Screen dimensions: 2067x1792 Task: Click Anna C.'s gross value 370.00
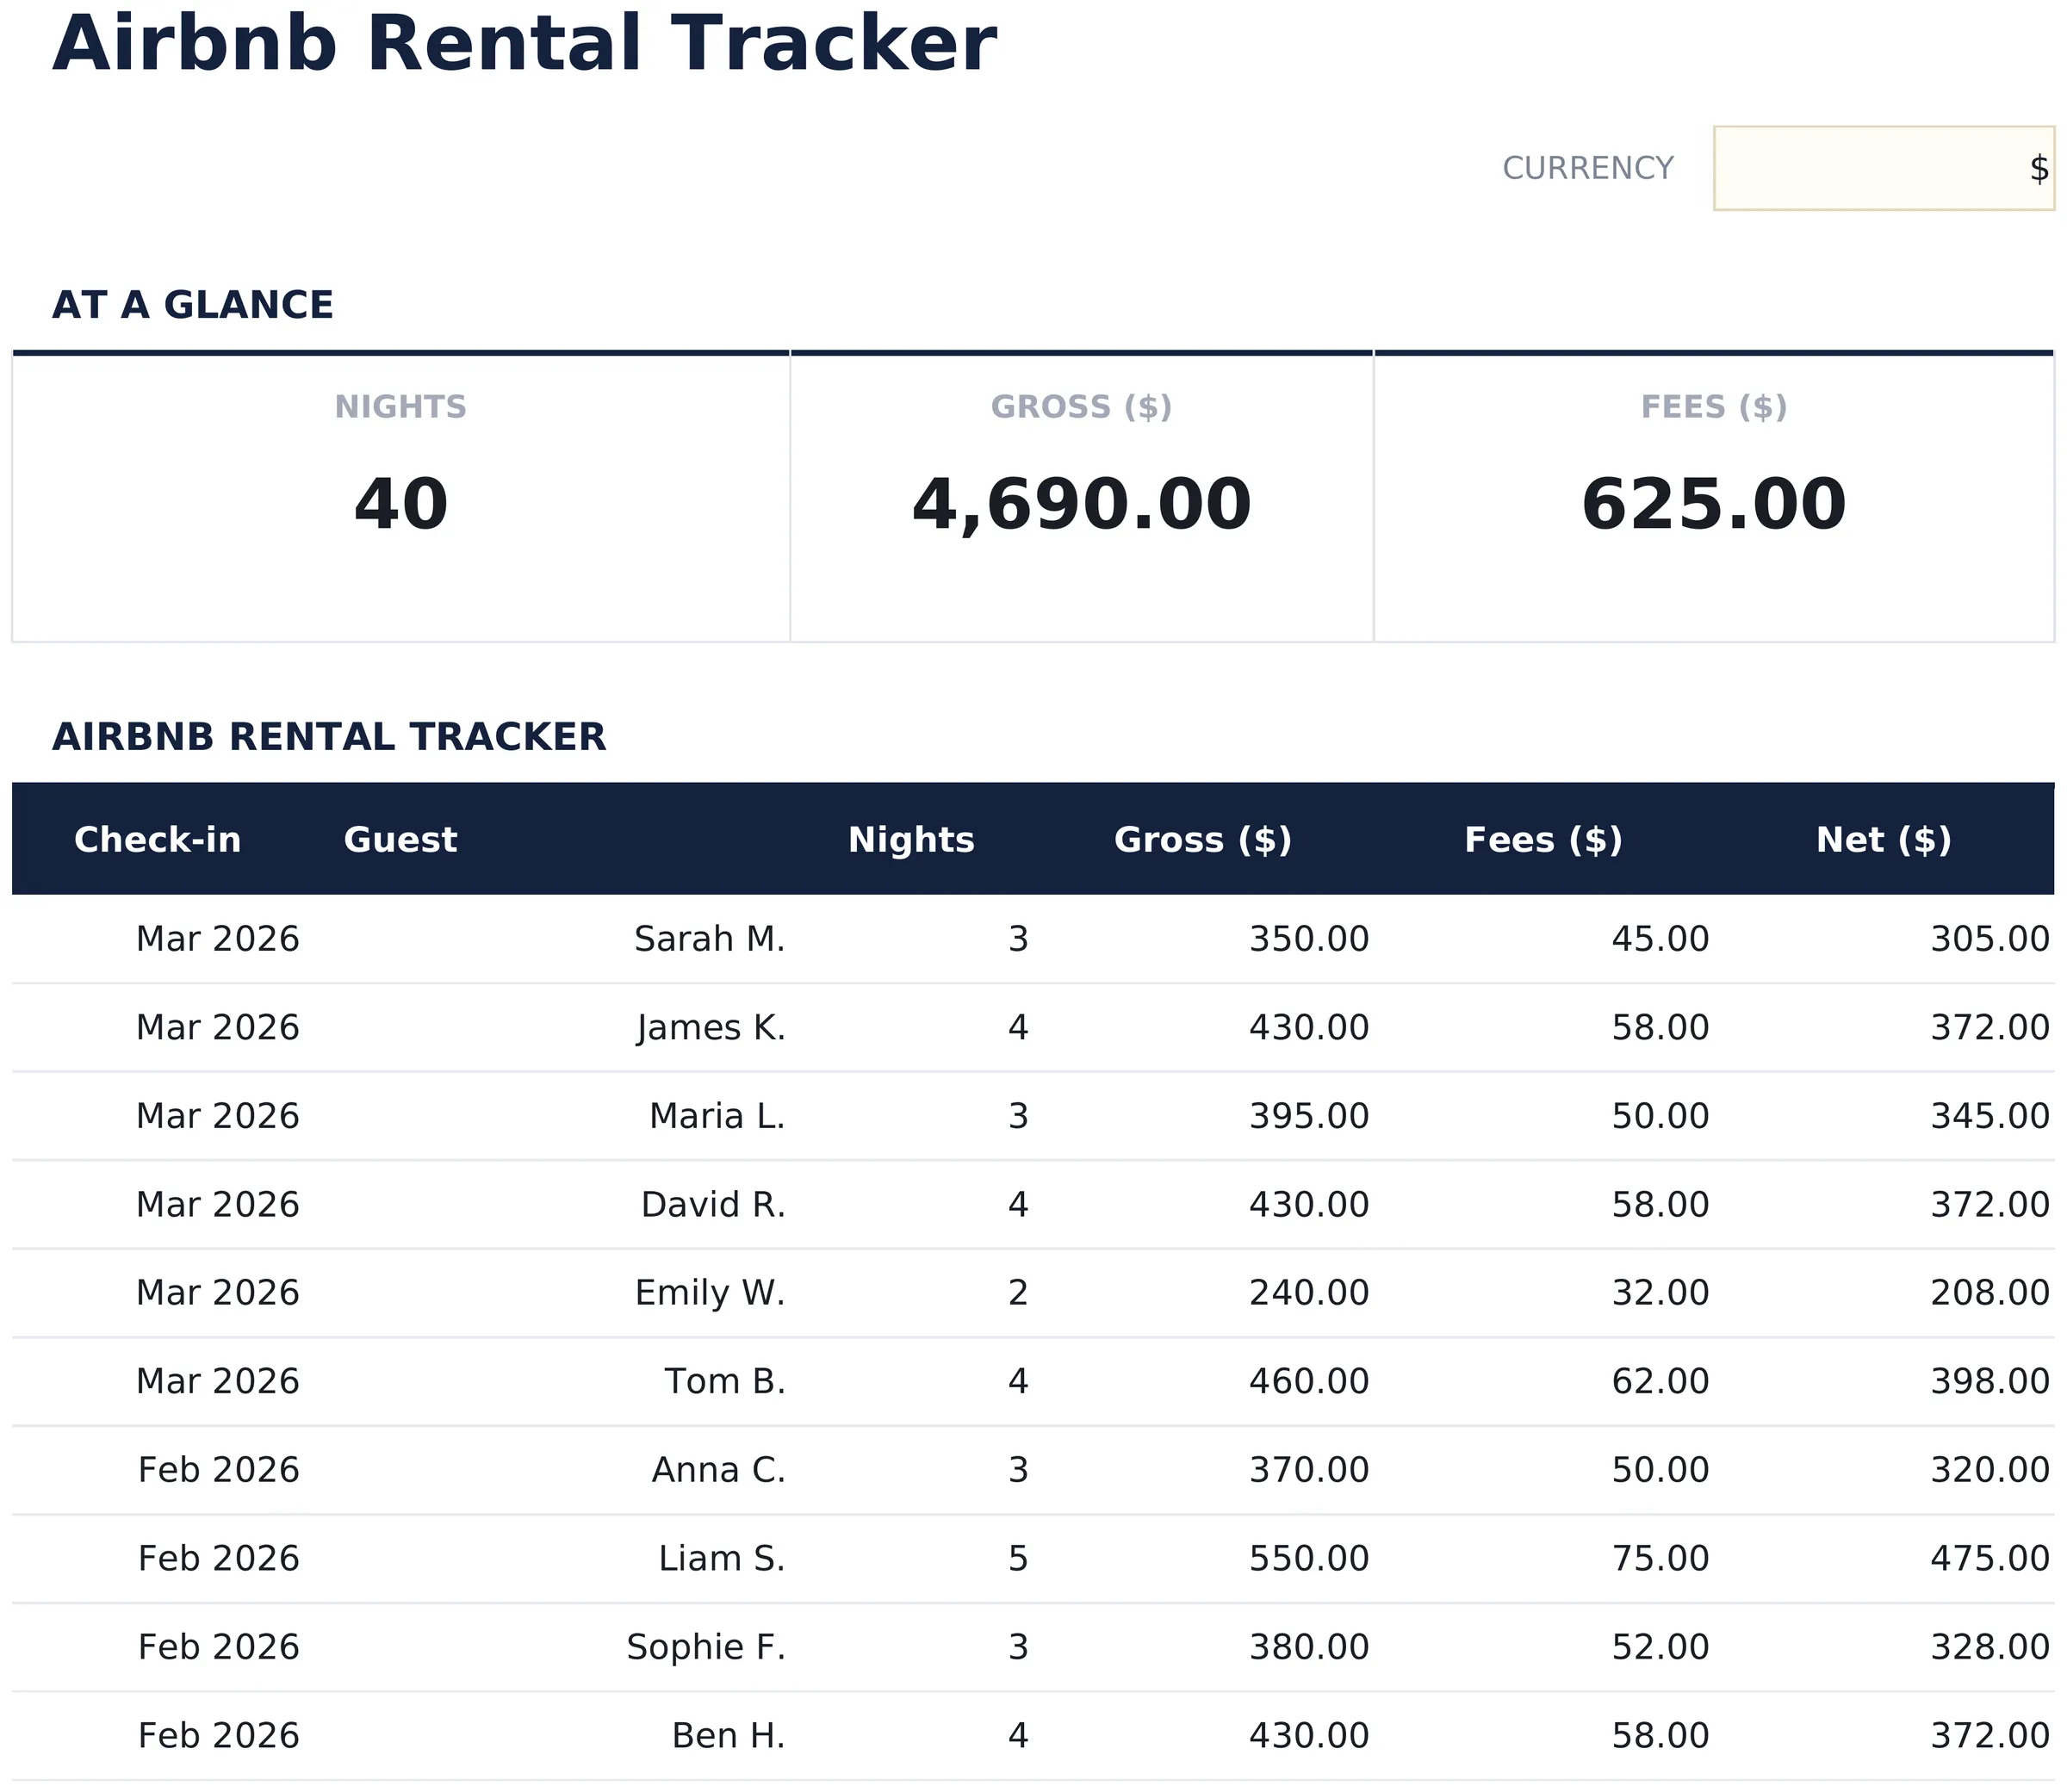tap(1309, 1470)
